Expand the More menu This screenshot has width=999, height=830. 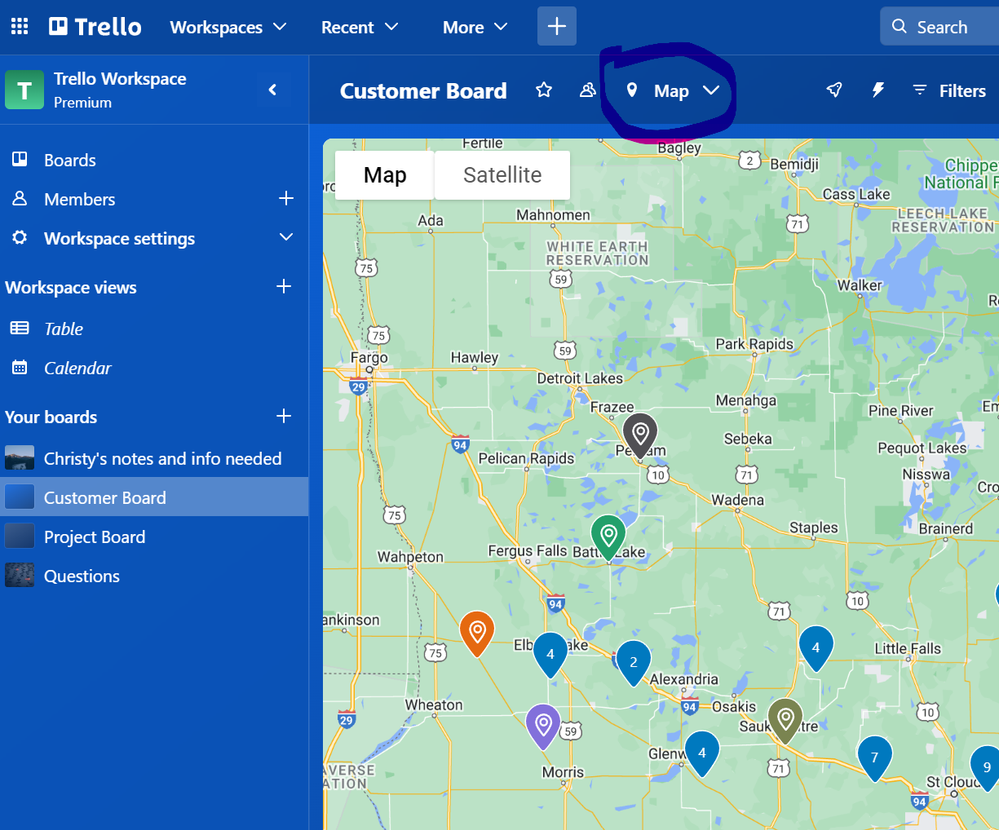tap(475, 27)
